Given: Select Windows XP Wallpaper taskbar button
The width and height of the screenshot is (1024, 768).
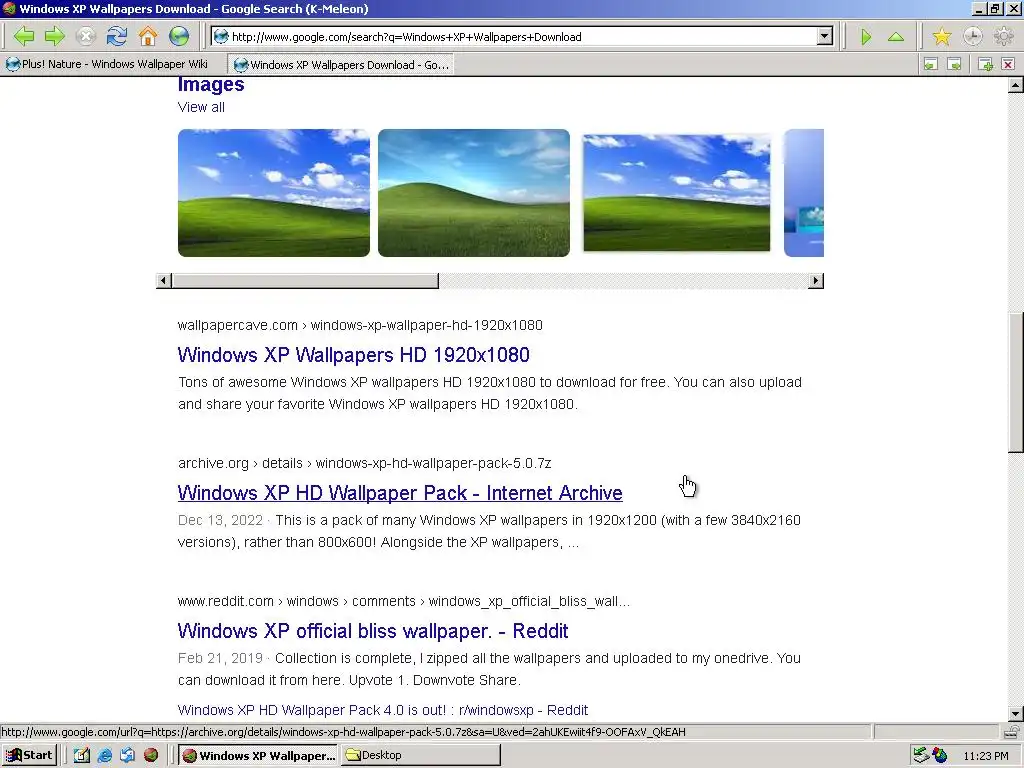Looking at the screenshot, I should 258,755.
